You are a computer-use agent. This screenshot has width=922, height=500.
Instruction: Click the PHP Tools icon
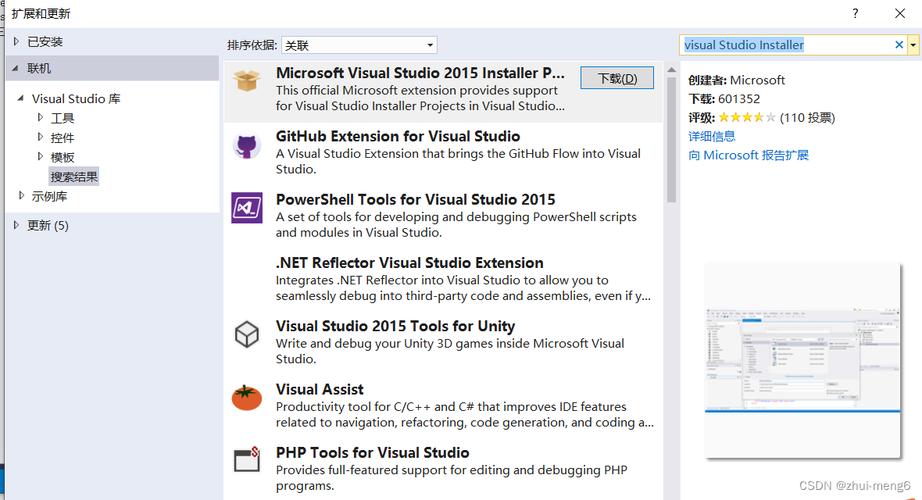tap(247, 460)
